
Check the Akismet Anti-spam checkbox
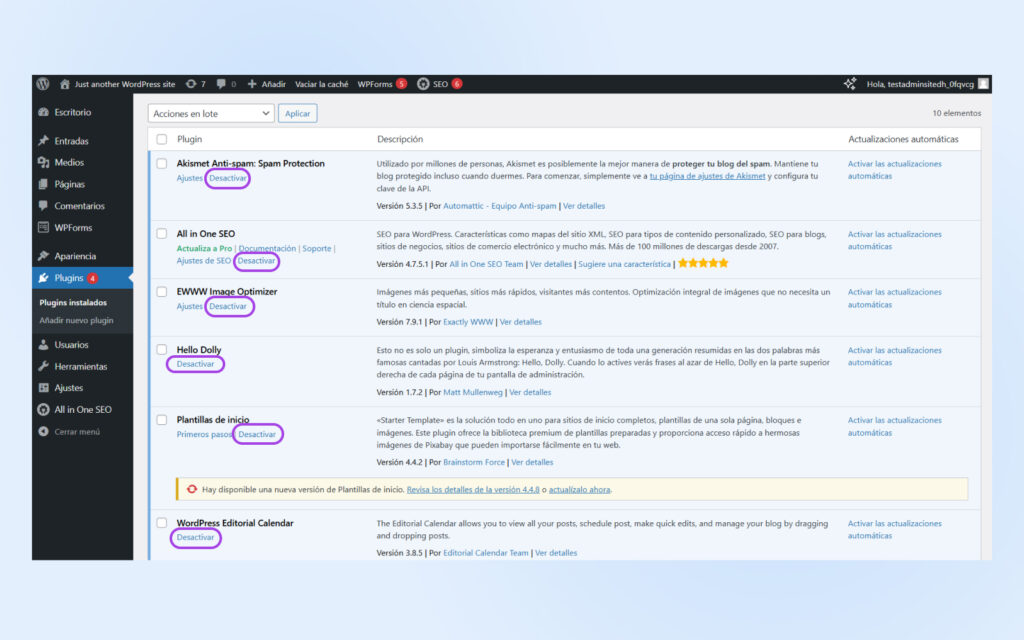pyautogui.click(x=161, y=164)
